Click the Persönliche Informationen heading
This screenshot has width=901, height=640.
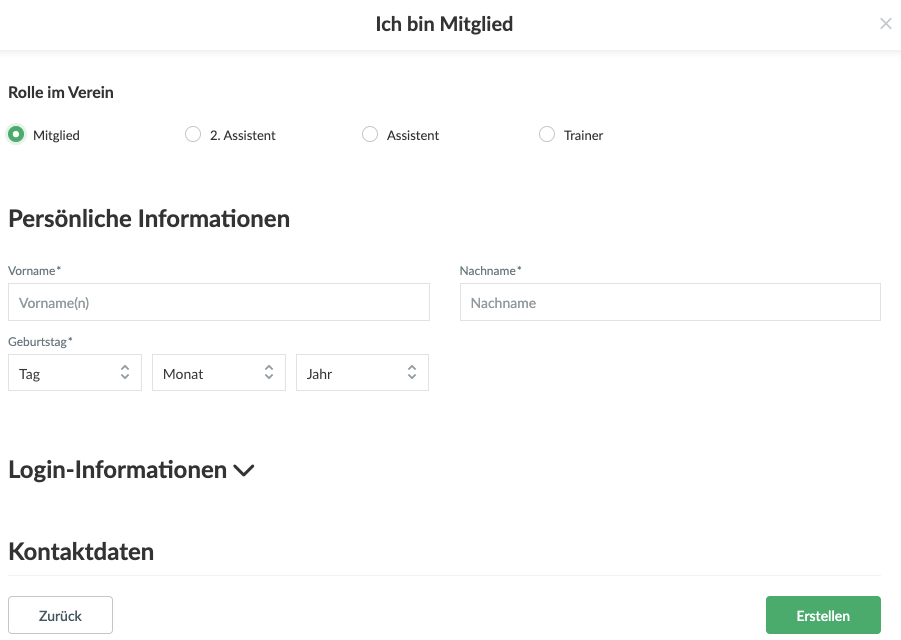[x=149, y=218]
